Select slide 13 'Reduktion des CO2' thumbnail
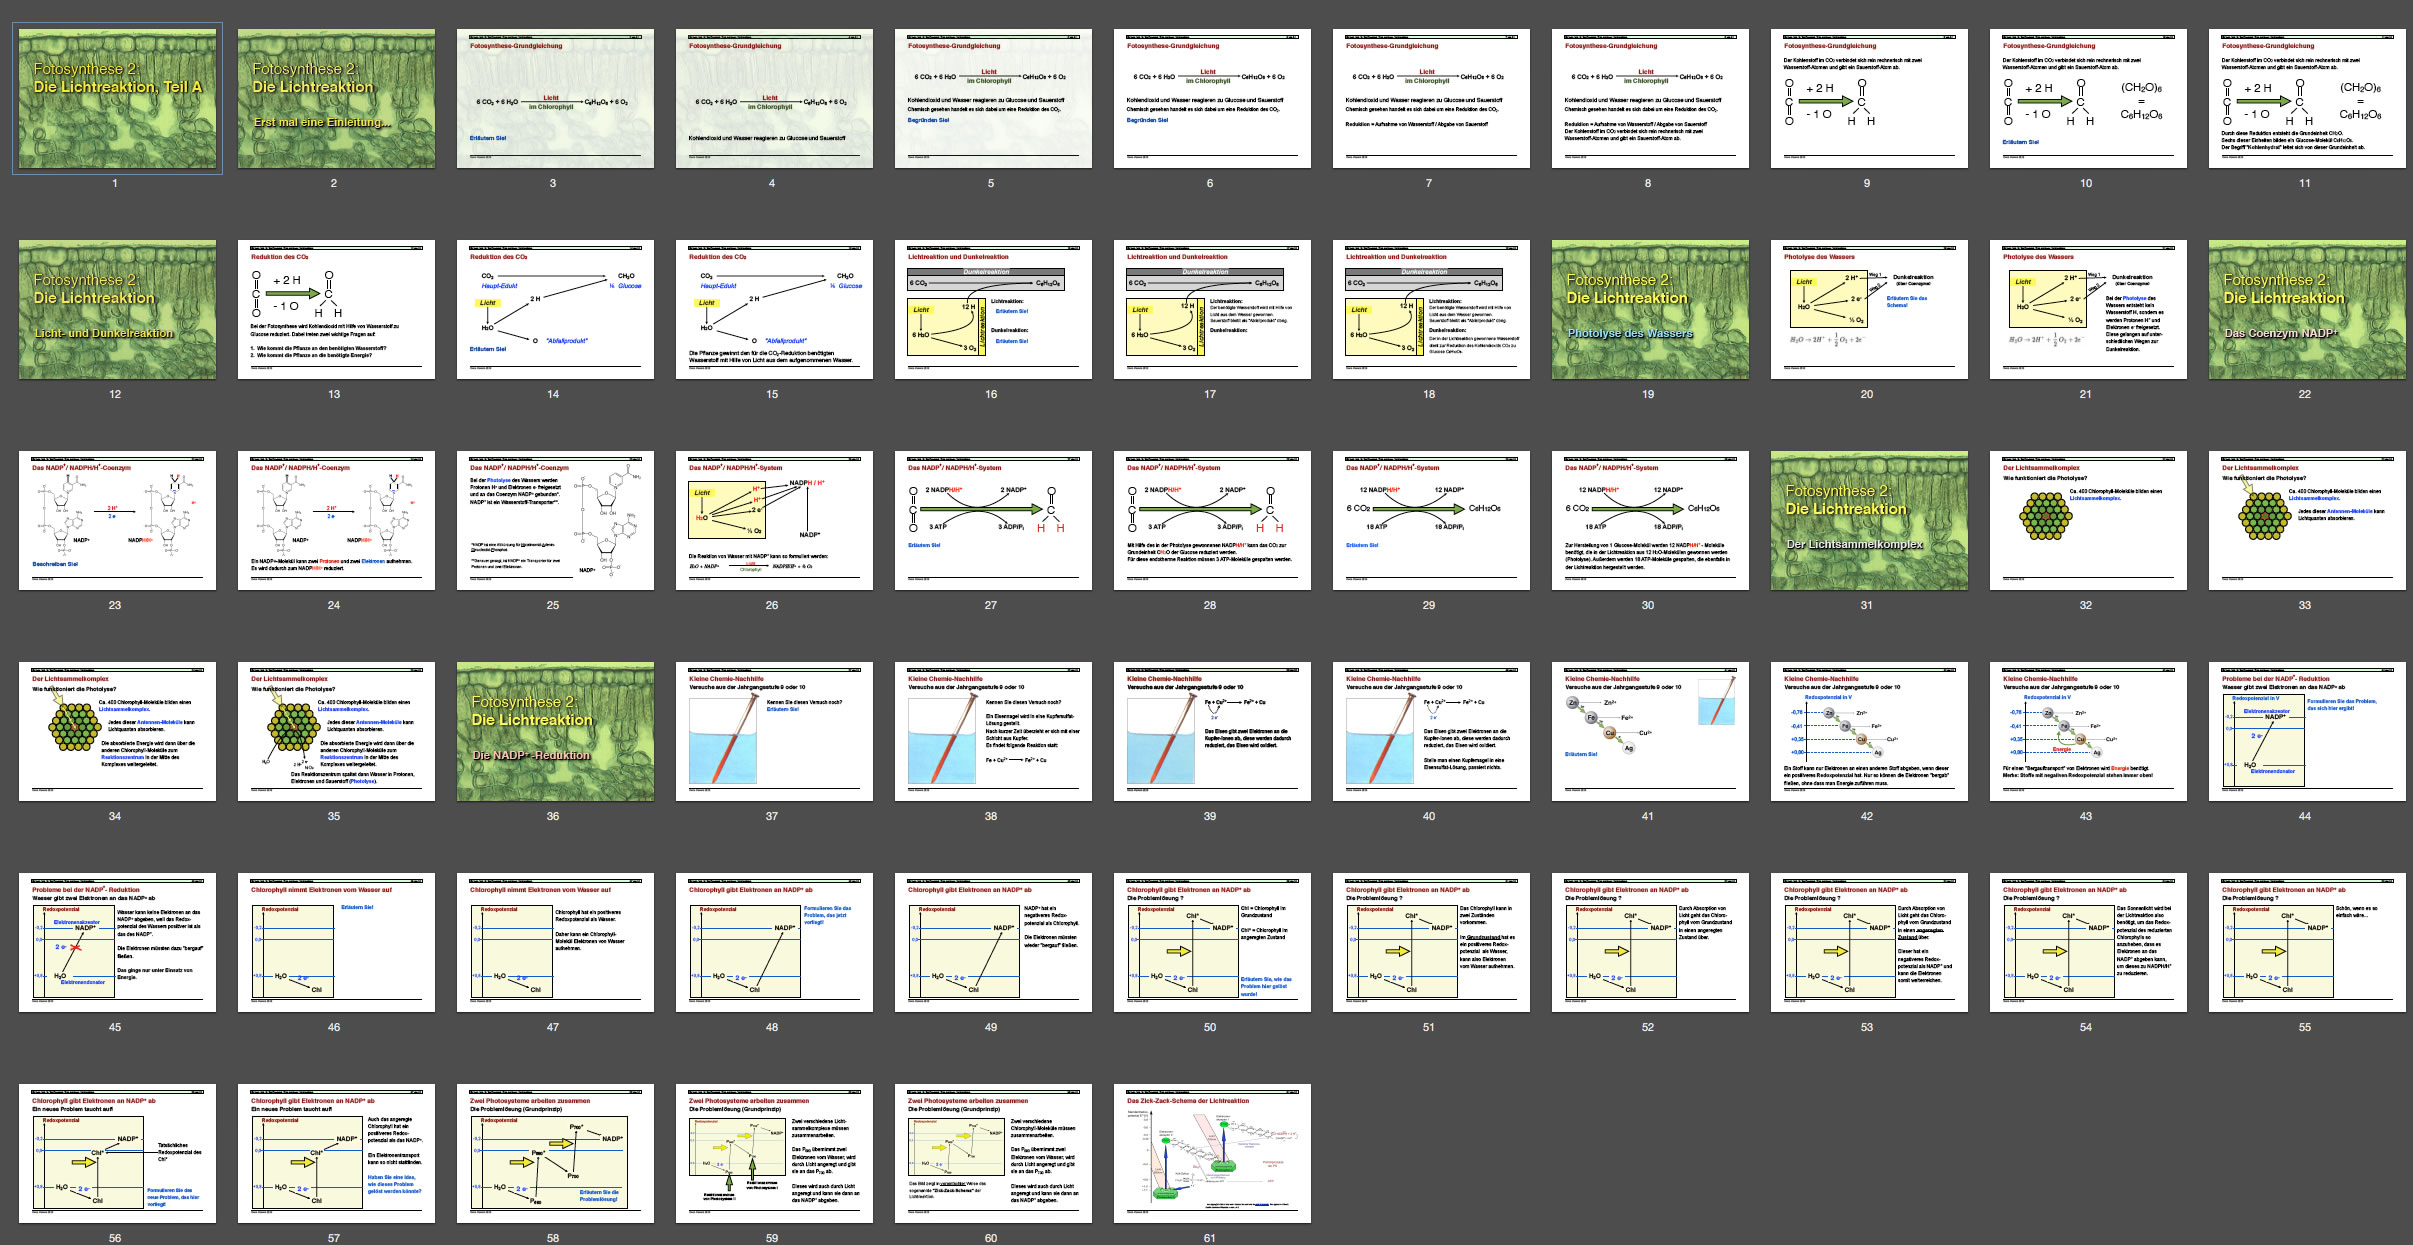The width and height of the screenshot is (2413, 1245). coord(336,309)
